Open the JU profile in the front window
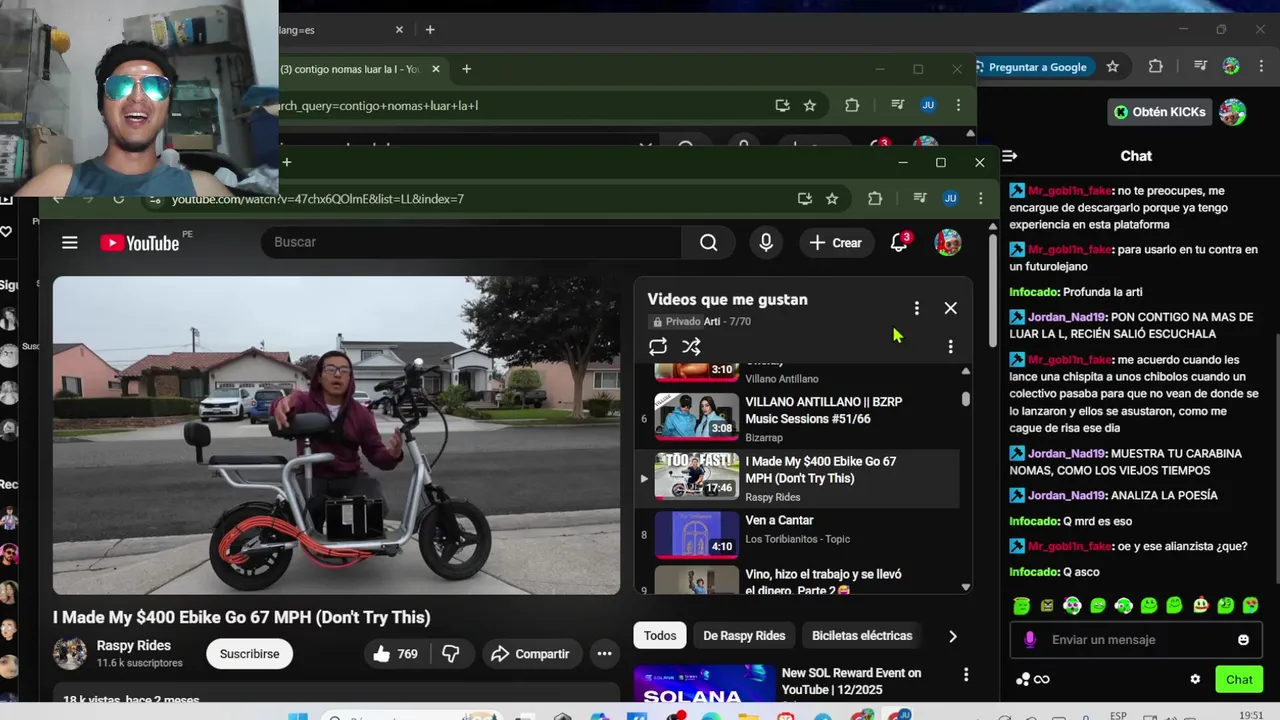 point(950,198)
